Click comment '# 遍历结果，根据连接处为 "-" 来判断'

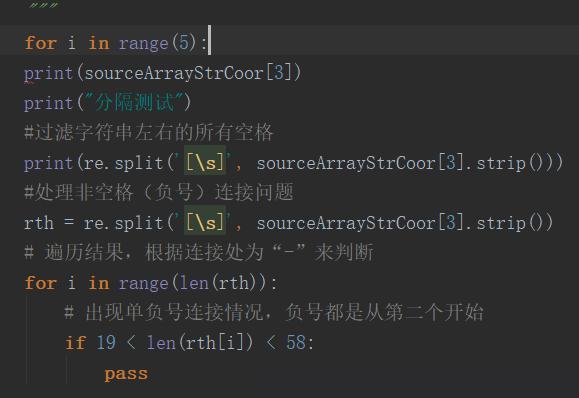(199, 253)
